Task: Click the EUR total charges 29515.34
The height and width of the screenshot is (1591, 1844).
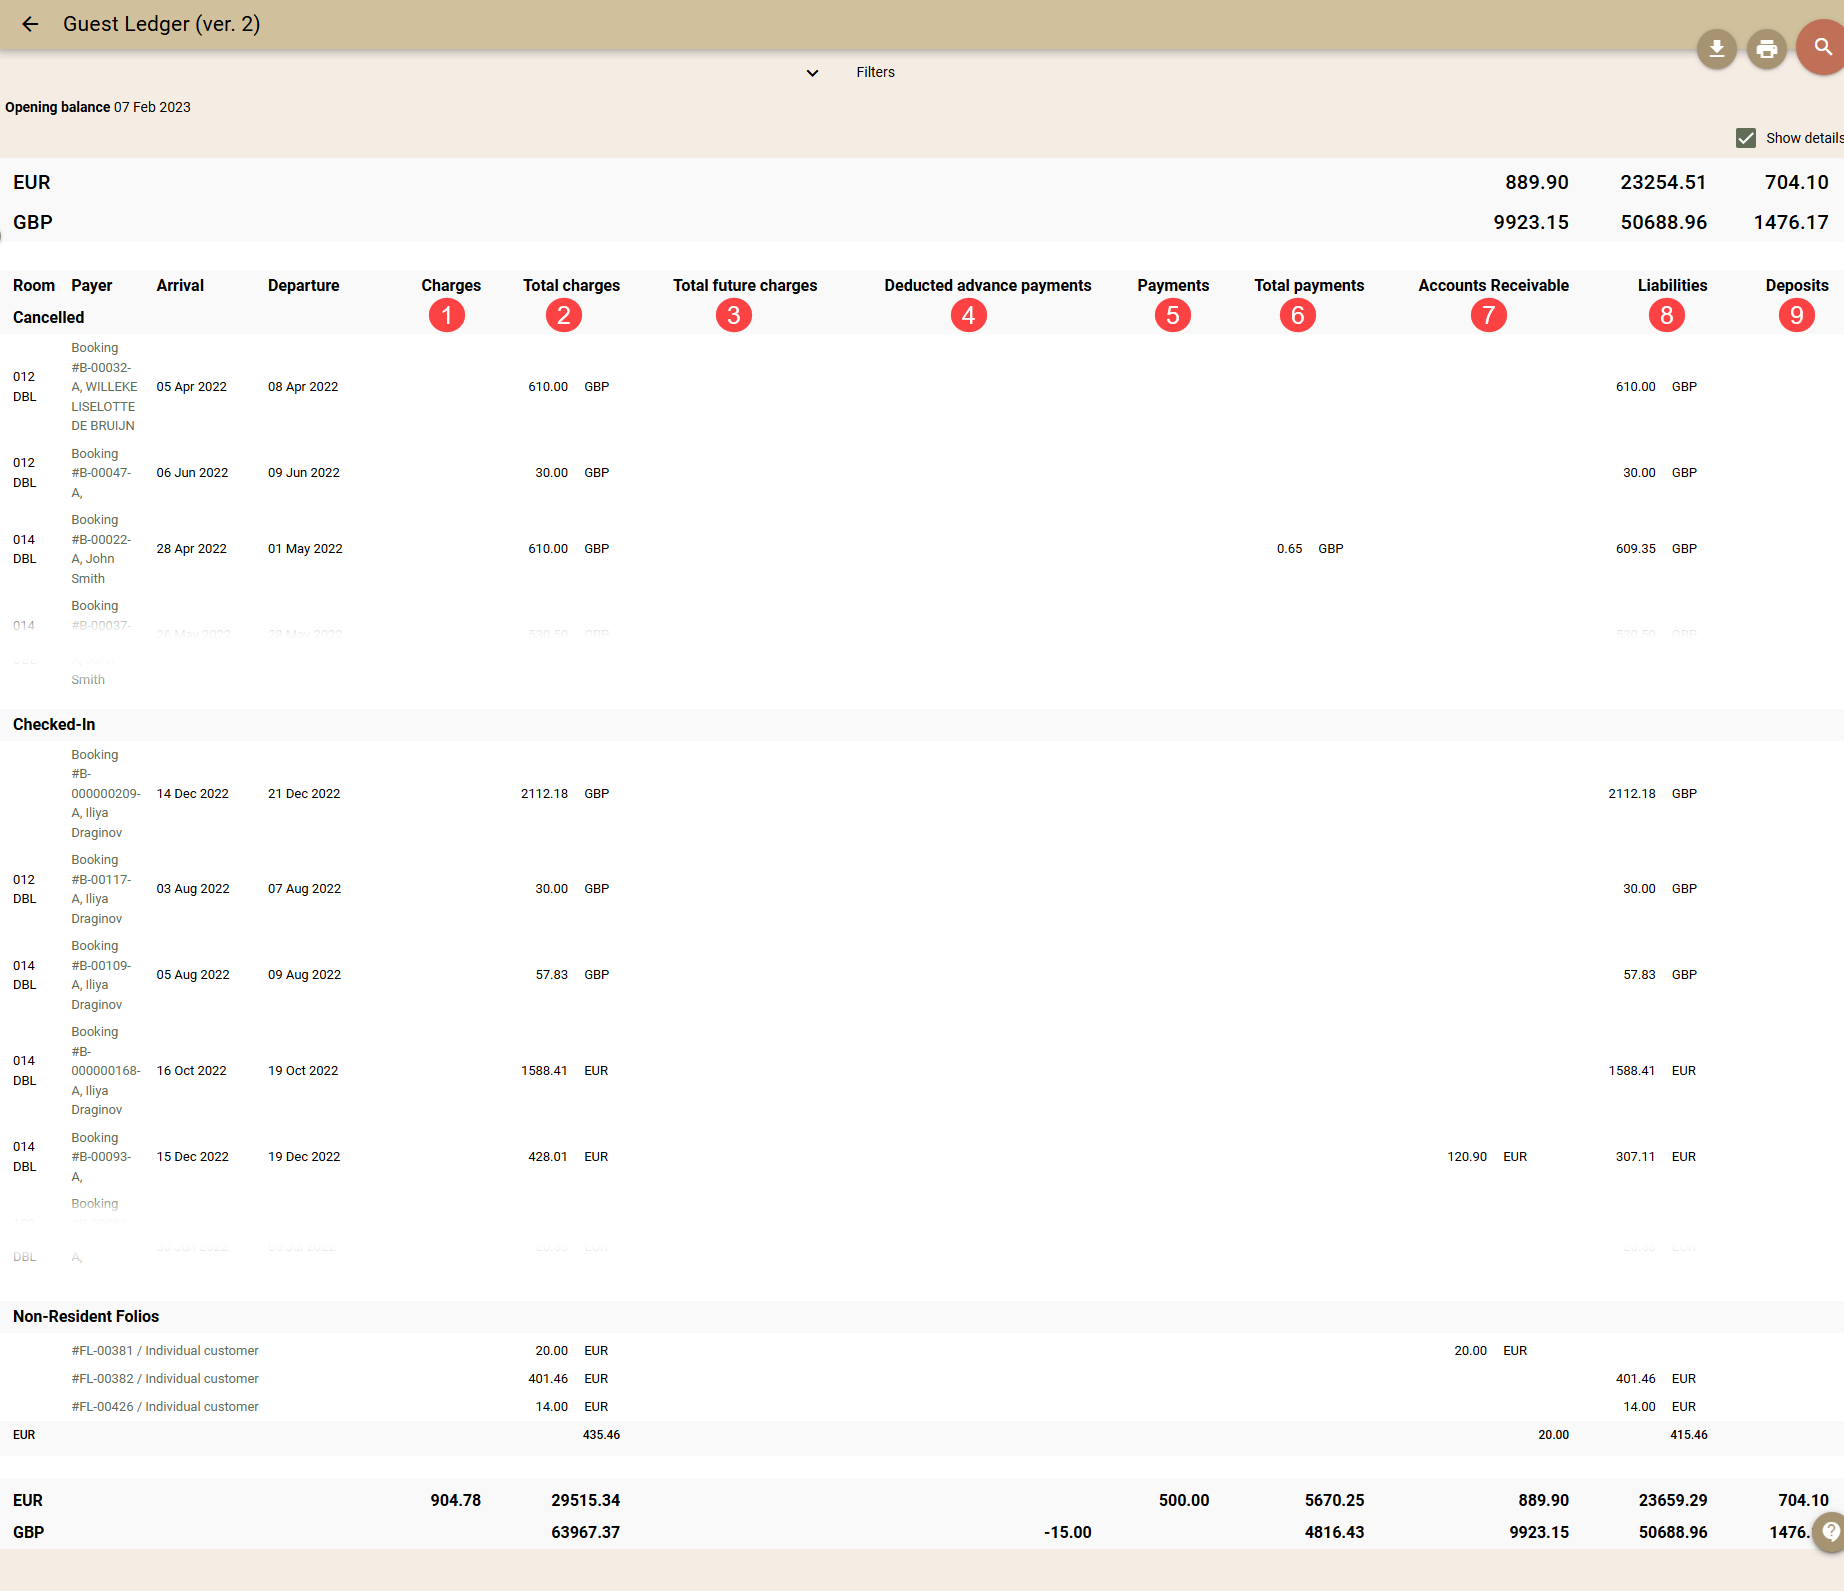Action: 585,1500
